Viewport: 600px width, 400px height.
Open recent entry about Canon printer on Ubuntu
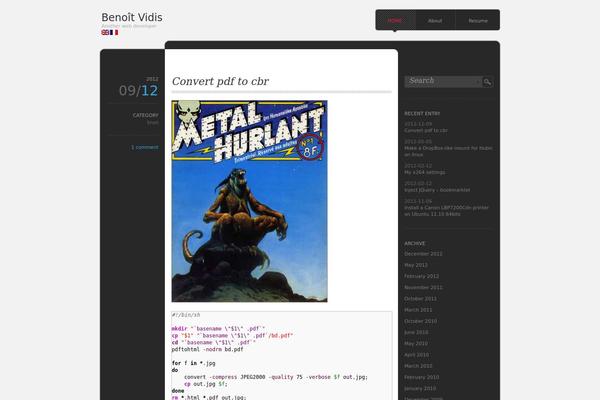click(446, 211)
